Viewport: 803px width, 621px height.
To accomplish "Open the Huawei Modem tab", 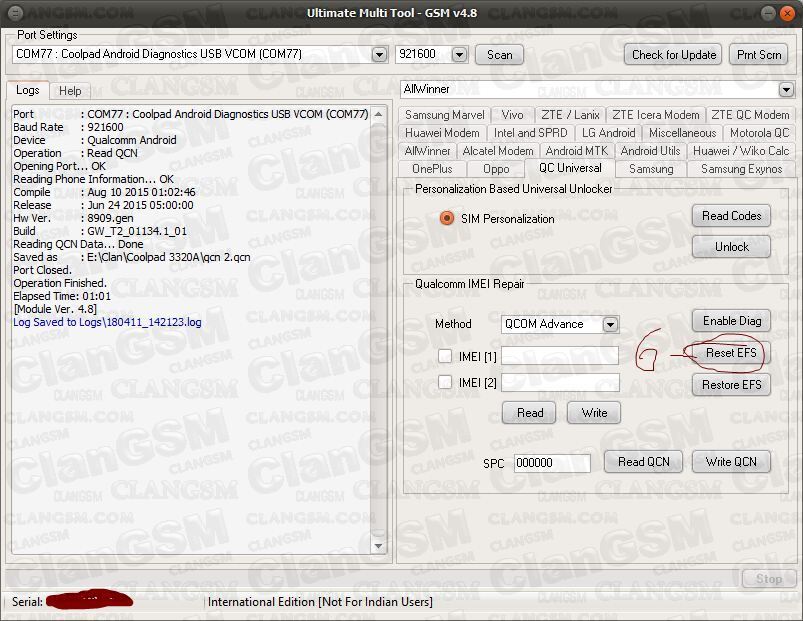I will (442, 133).
